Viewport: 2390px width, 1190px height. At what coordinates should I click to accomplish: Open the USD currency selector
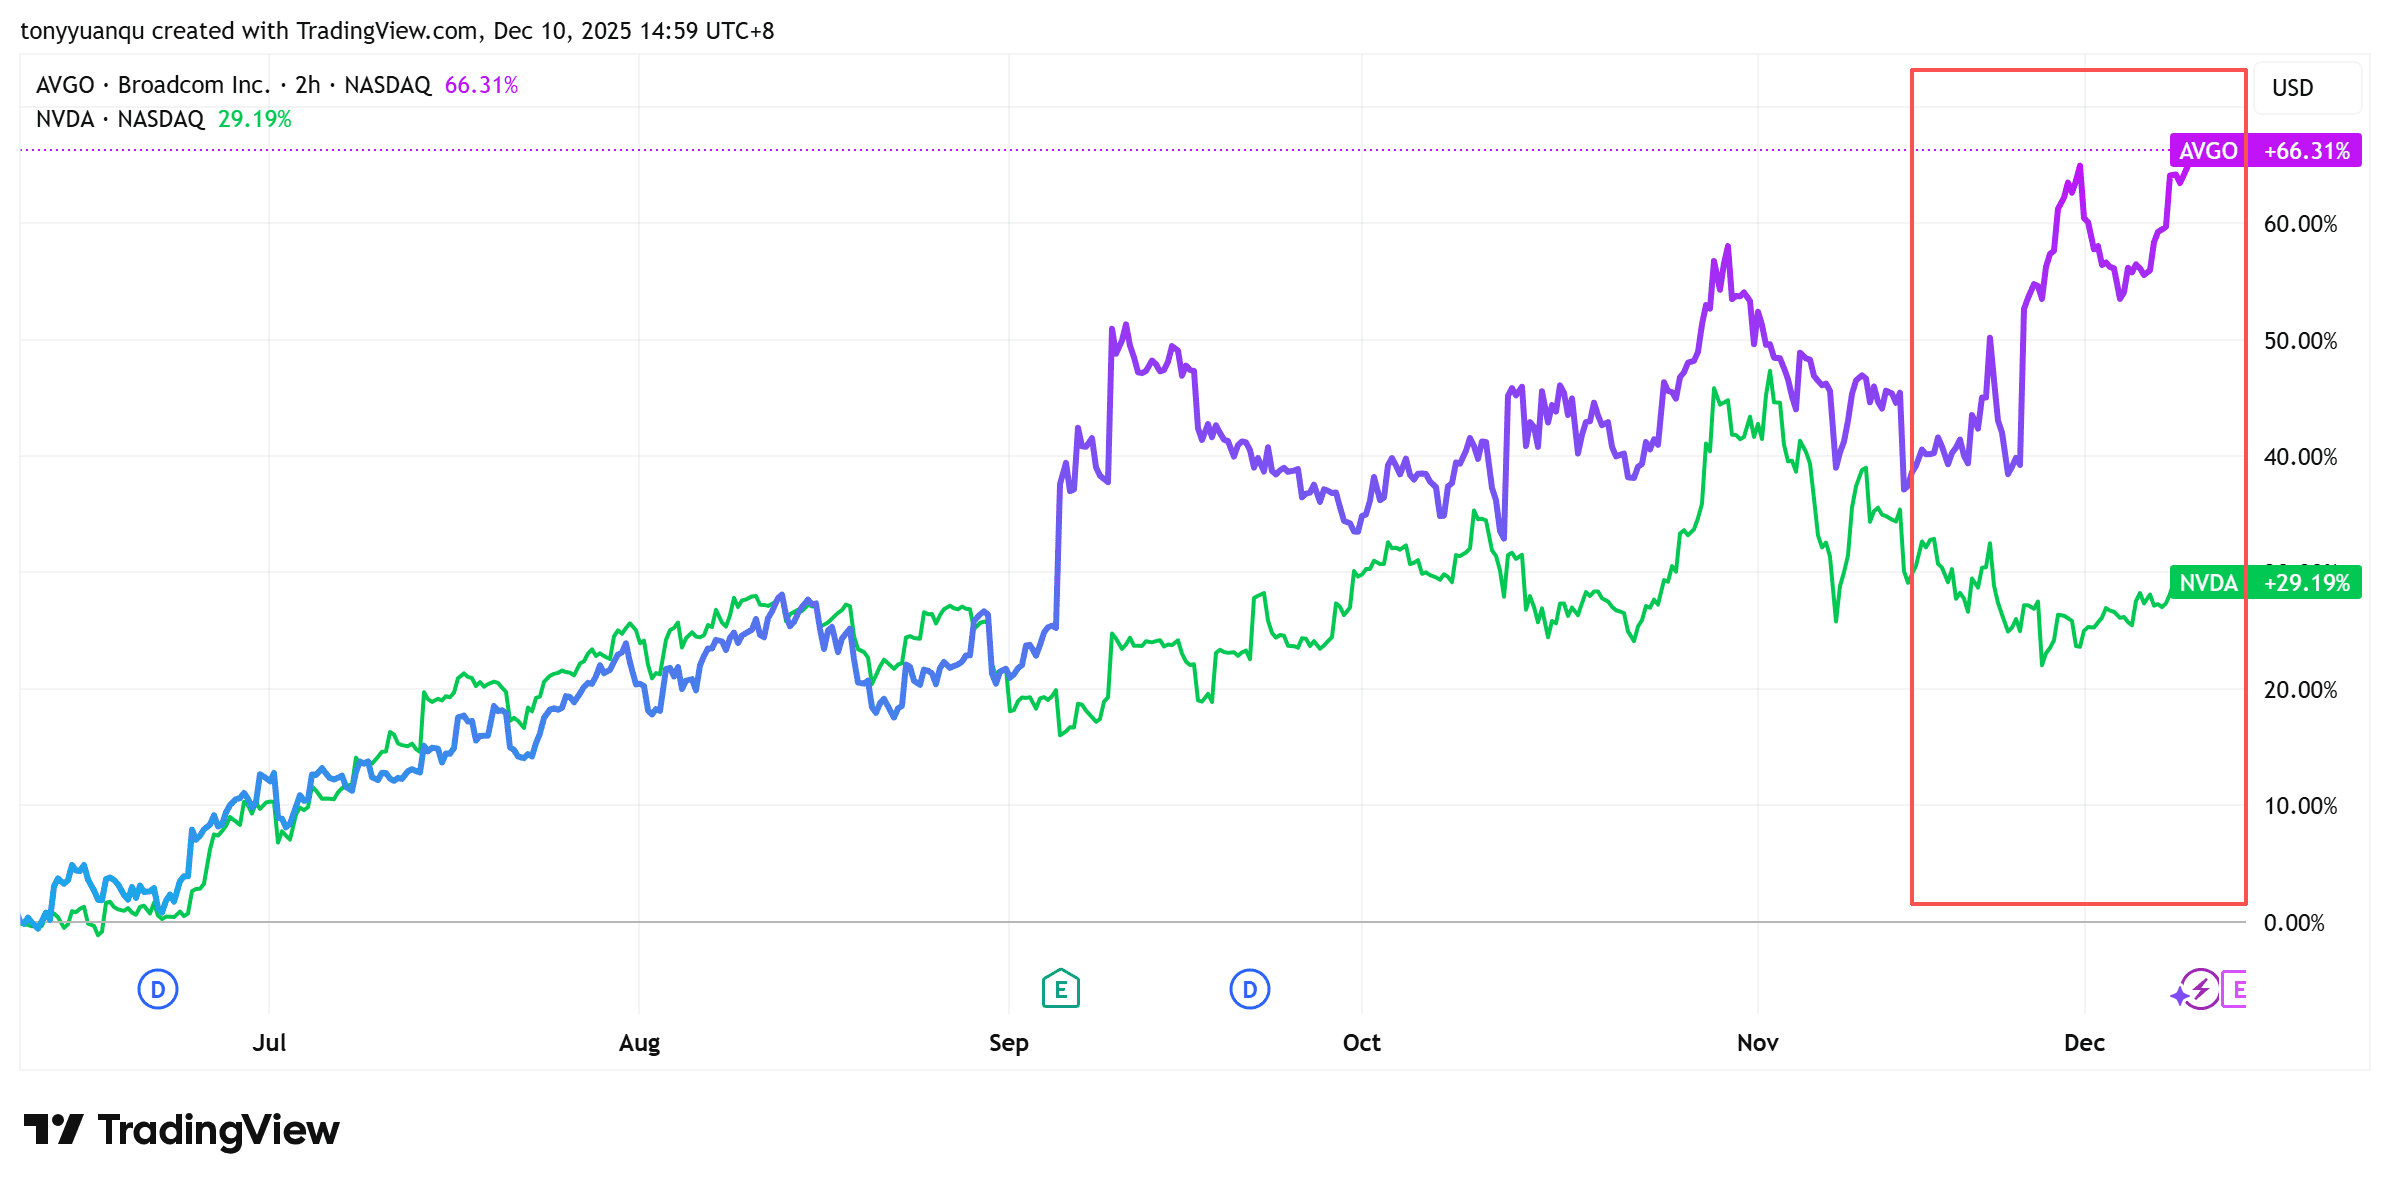click(x=2292, y=88)
